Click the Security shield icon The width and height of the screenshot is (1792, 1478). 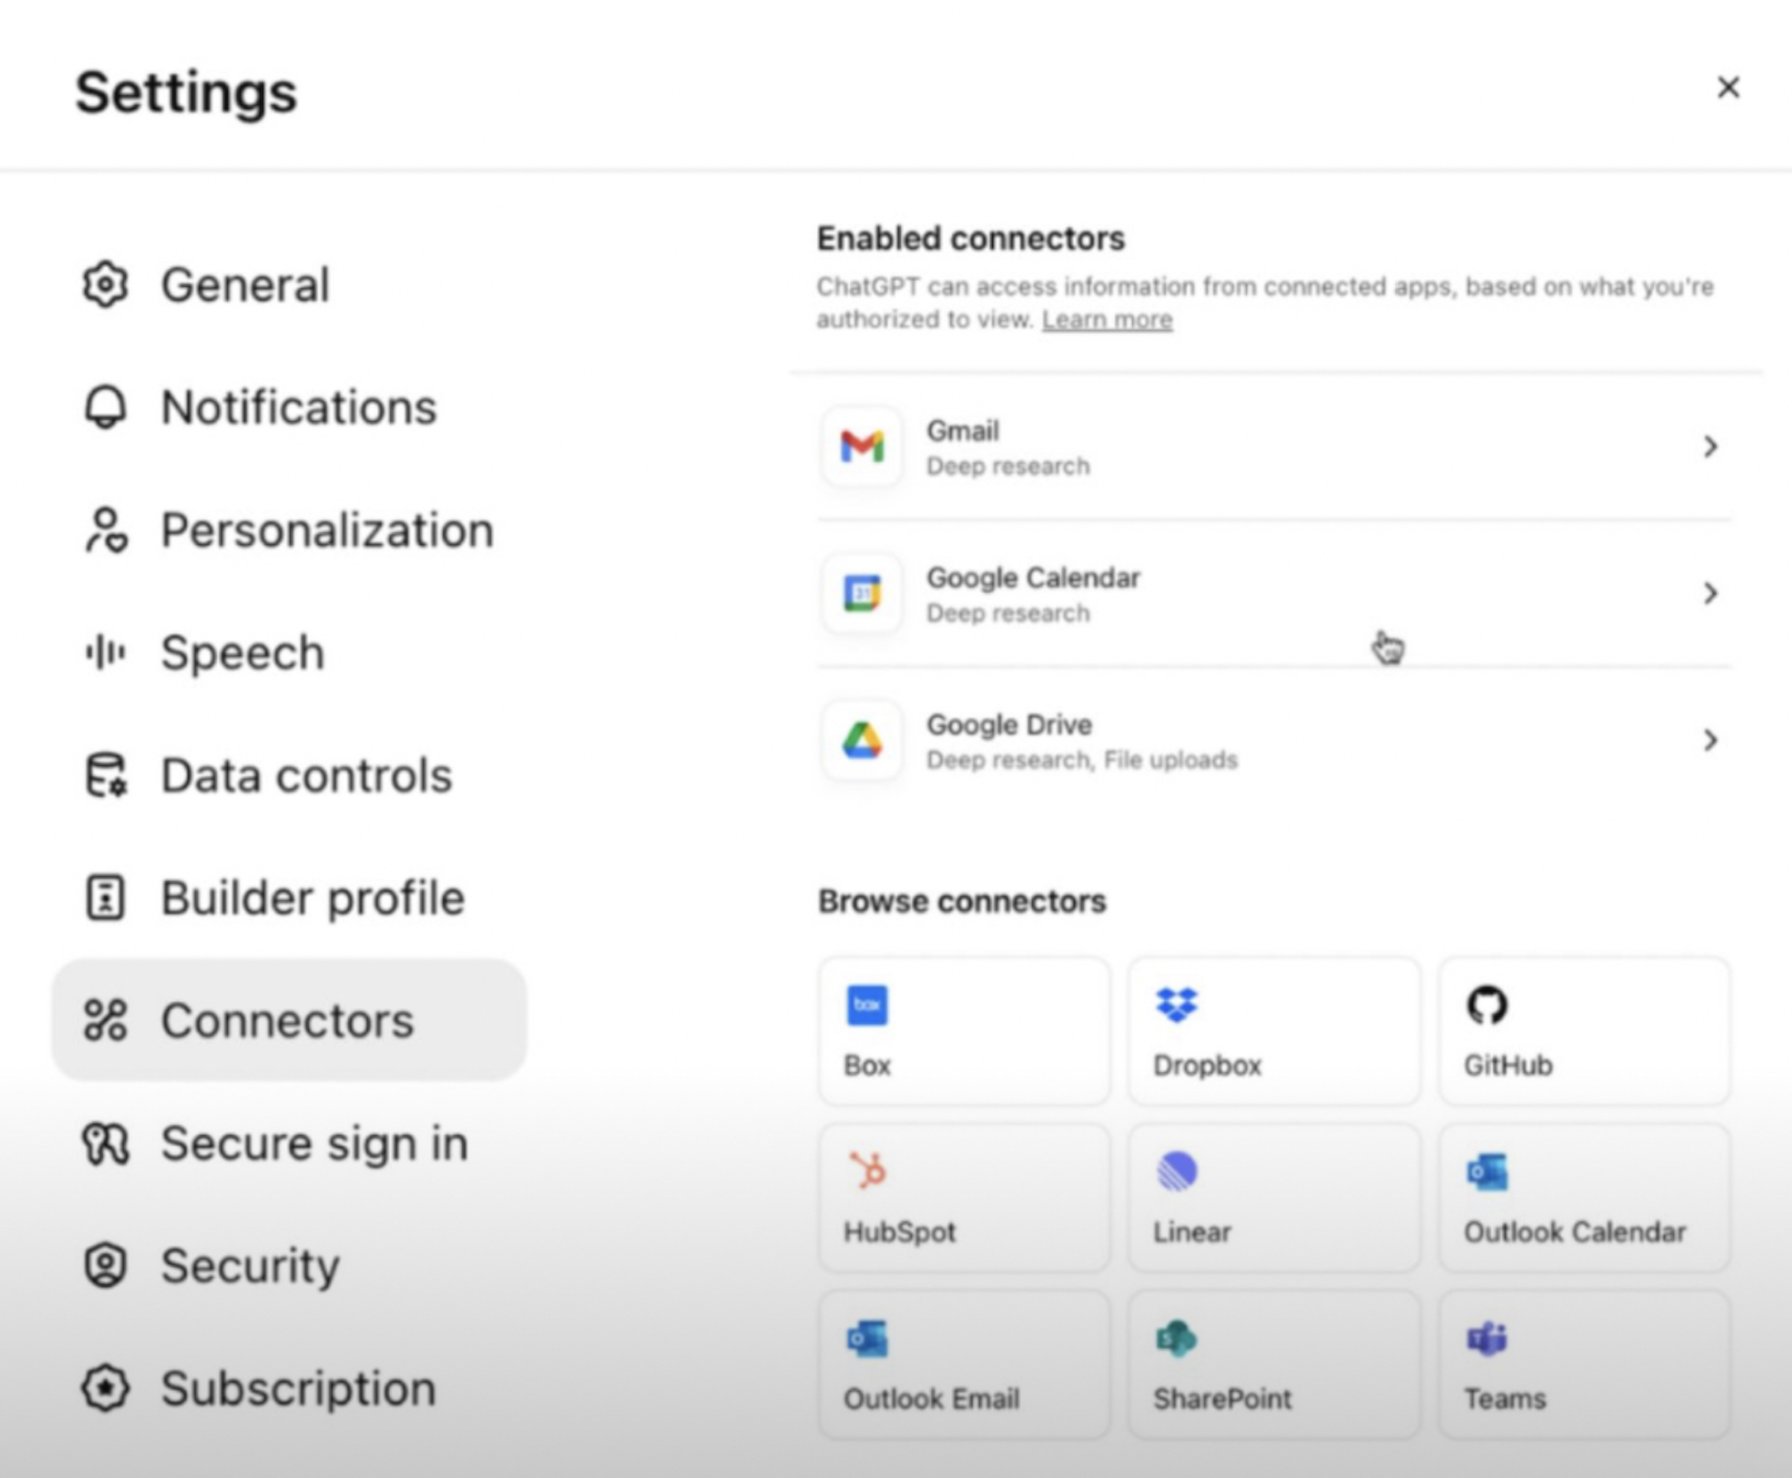pyautogui.click(x=105, y=1266)
